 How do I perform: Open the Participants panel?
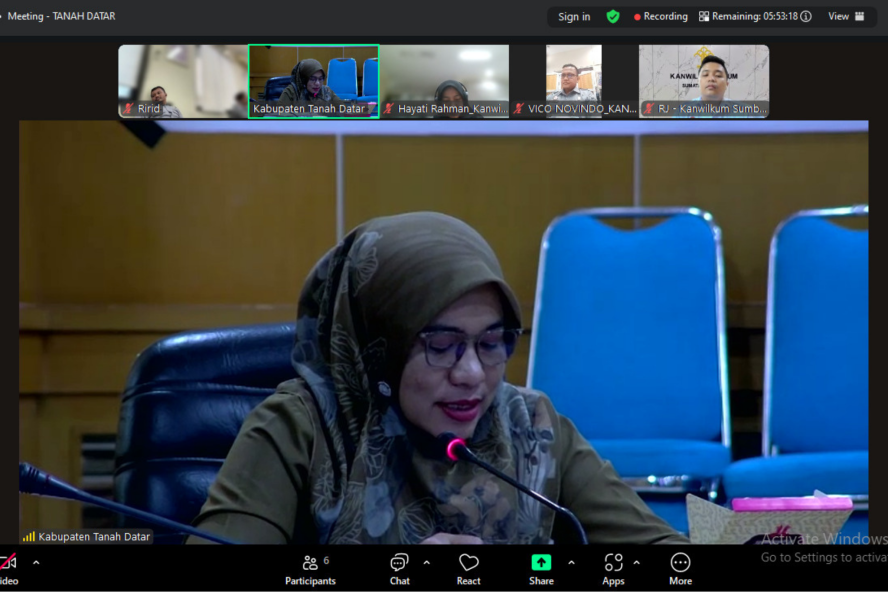click(x=310, y=569)
